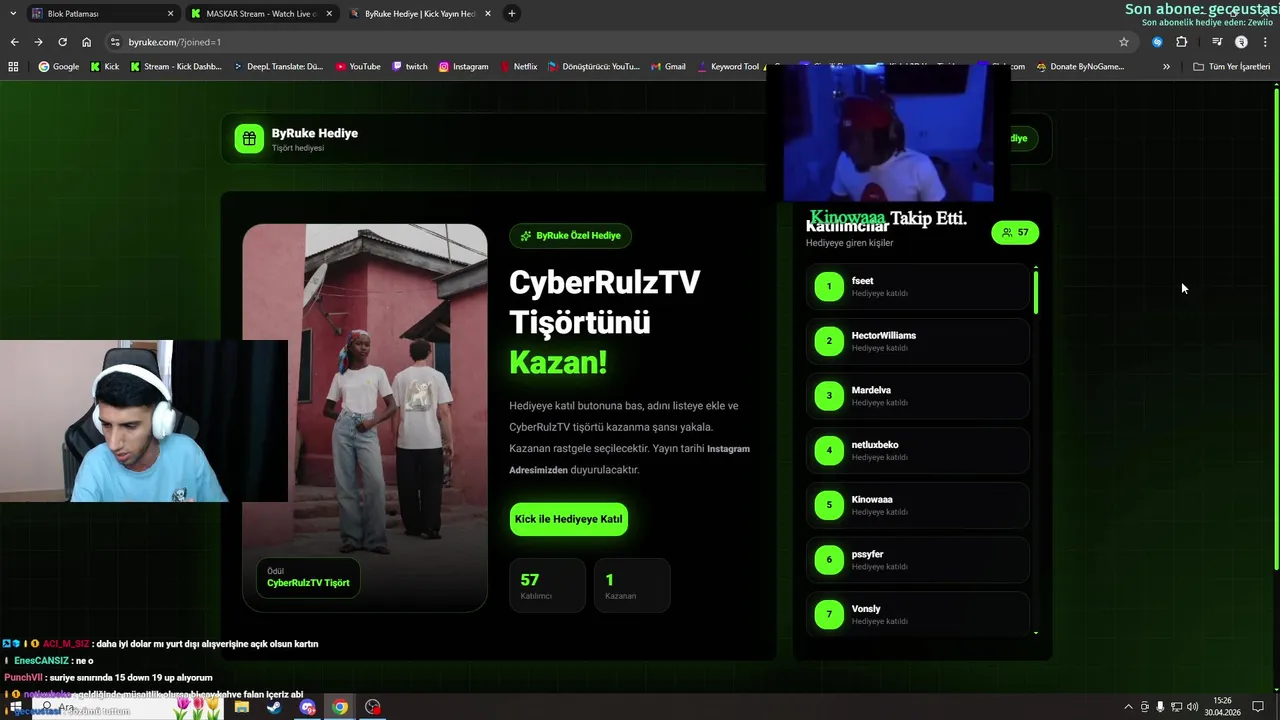Open the Windows notification center
The image size is (1280, 720).
[1258, 707]
